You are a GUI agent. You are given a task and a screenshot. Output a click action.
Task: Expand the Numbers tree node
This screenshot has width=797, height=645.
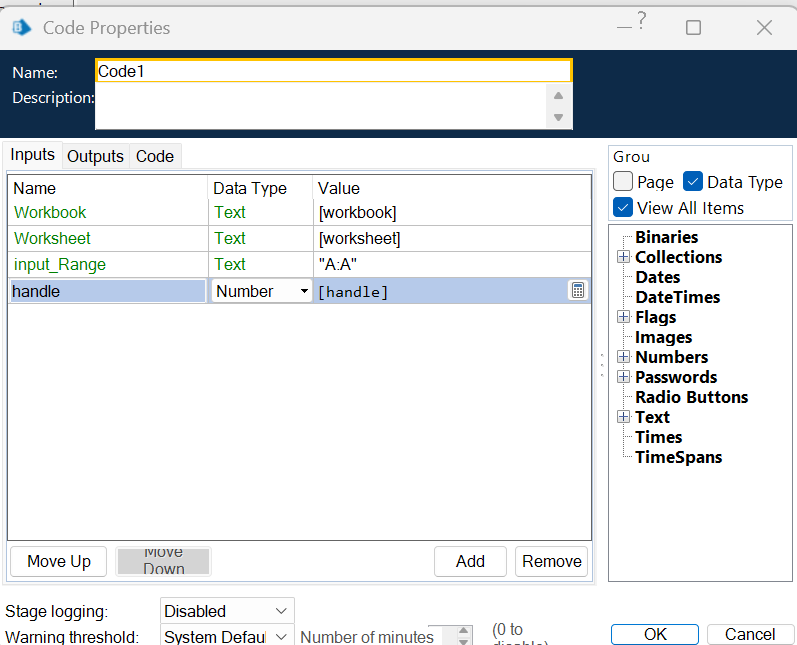click(x=623, y=357)
